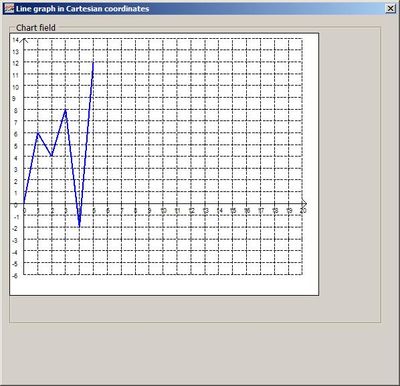Click the y-axis label 6

16,134
